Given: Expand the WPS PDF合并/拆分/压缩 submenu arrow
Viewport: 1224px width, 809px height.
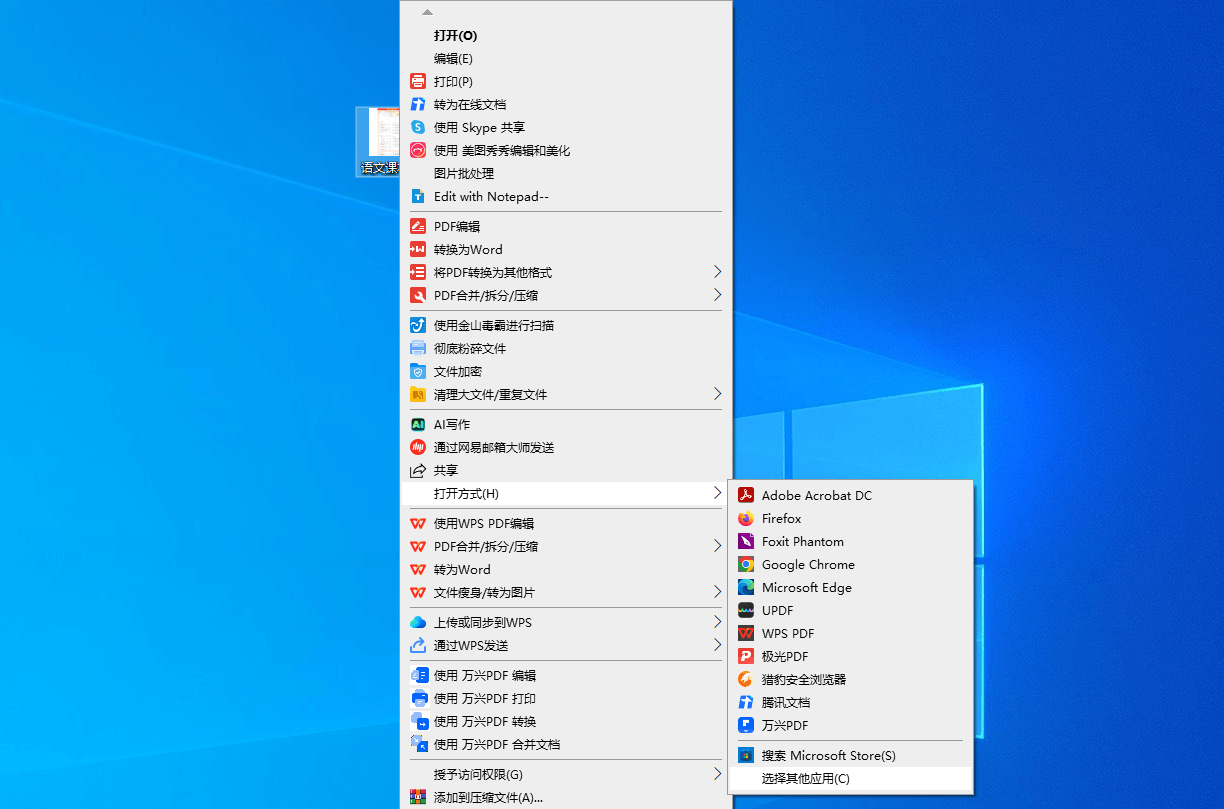Looking at the screenshot, I should pyautogui.click(x=717, y=546).
